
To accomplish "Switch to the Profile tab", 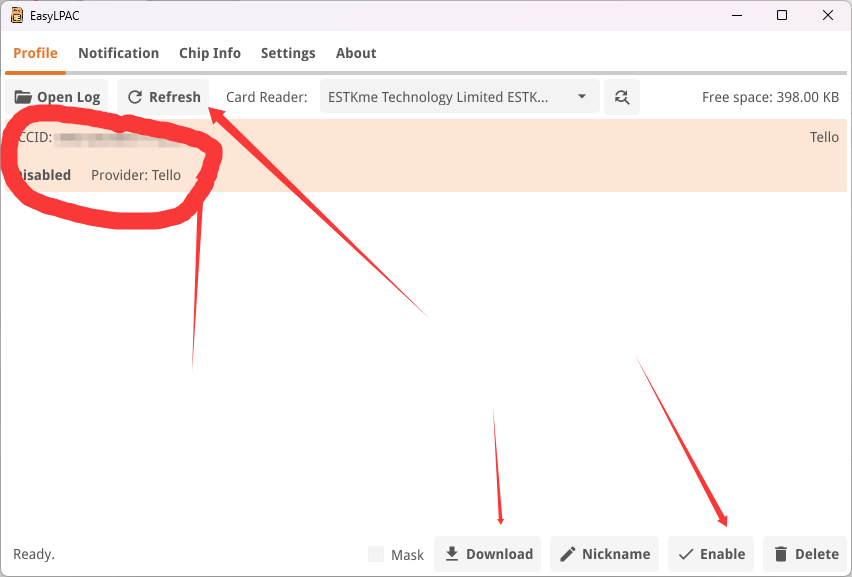I will tap(35, 53).
